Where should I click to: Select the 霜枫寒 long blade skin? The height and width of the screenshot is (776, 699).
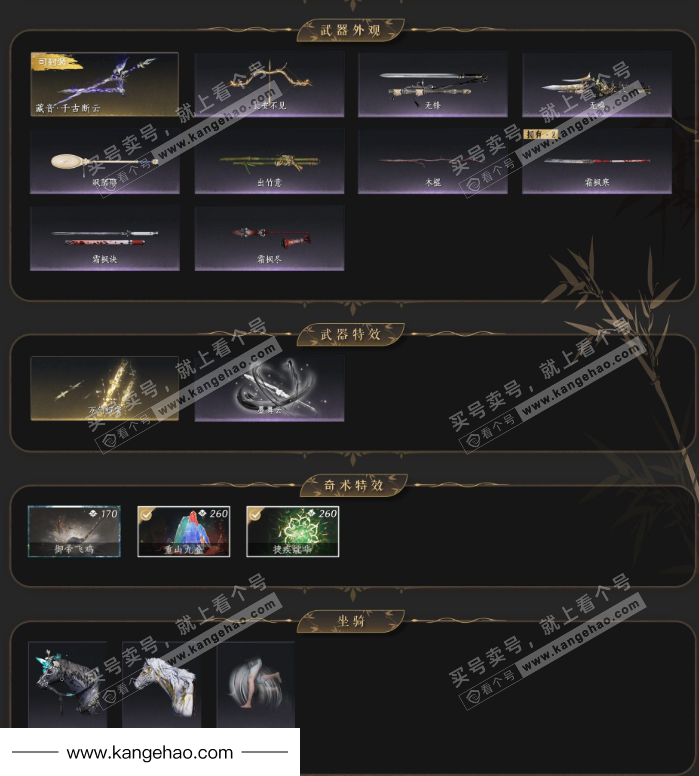point(597,161)
